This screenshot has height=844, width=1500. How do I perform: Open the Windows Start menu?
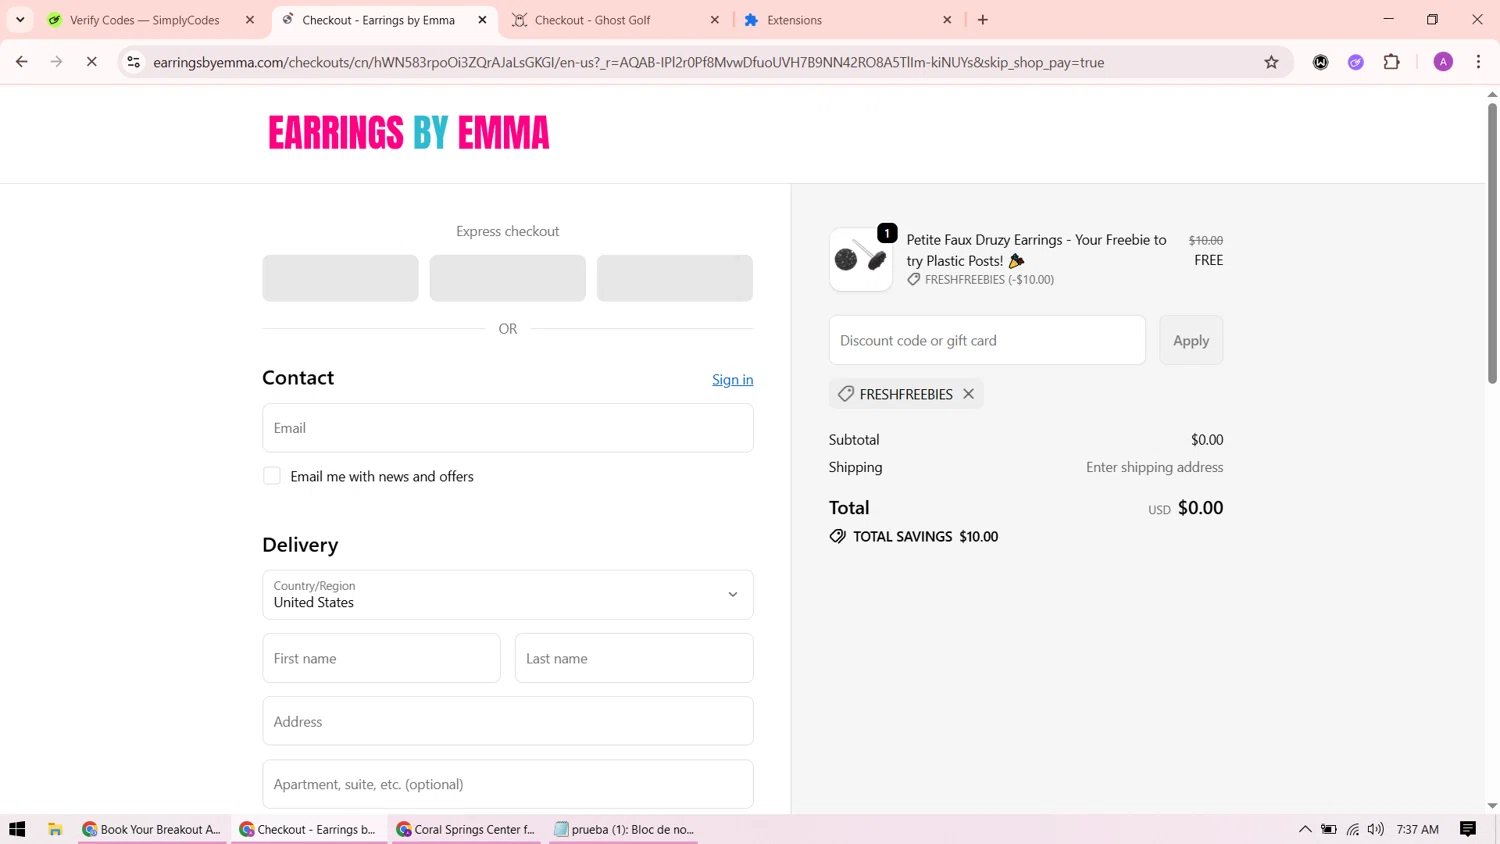(17, 829)
